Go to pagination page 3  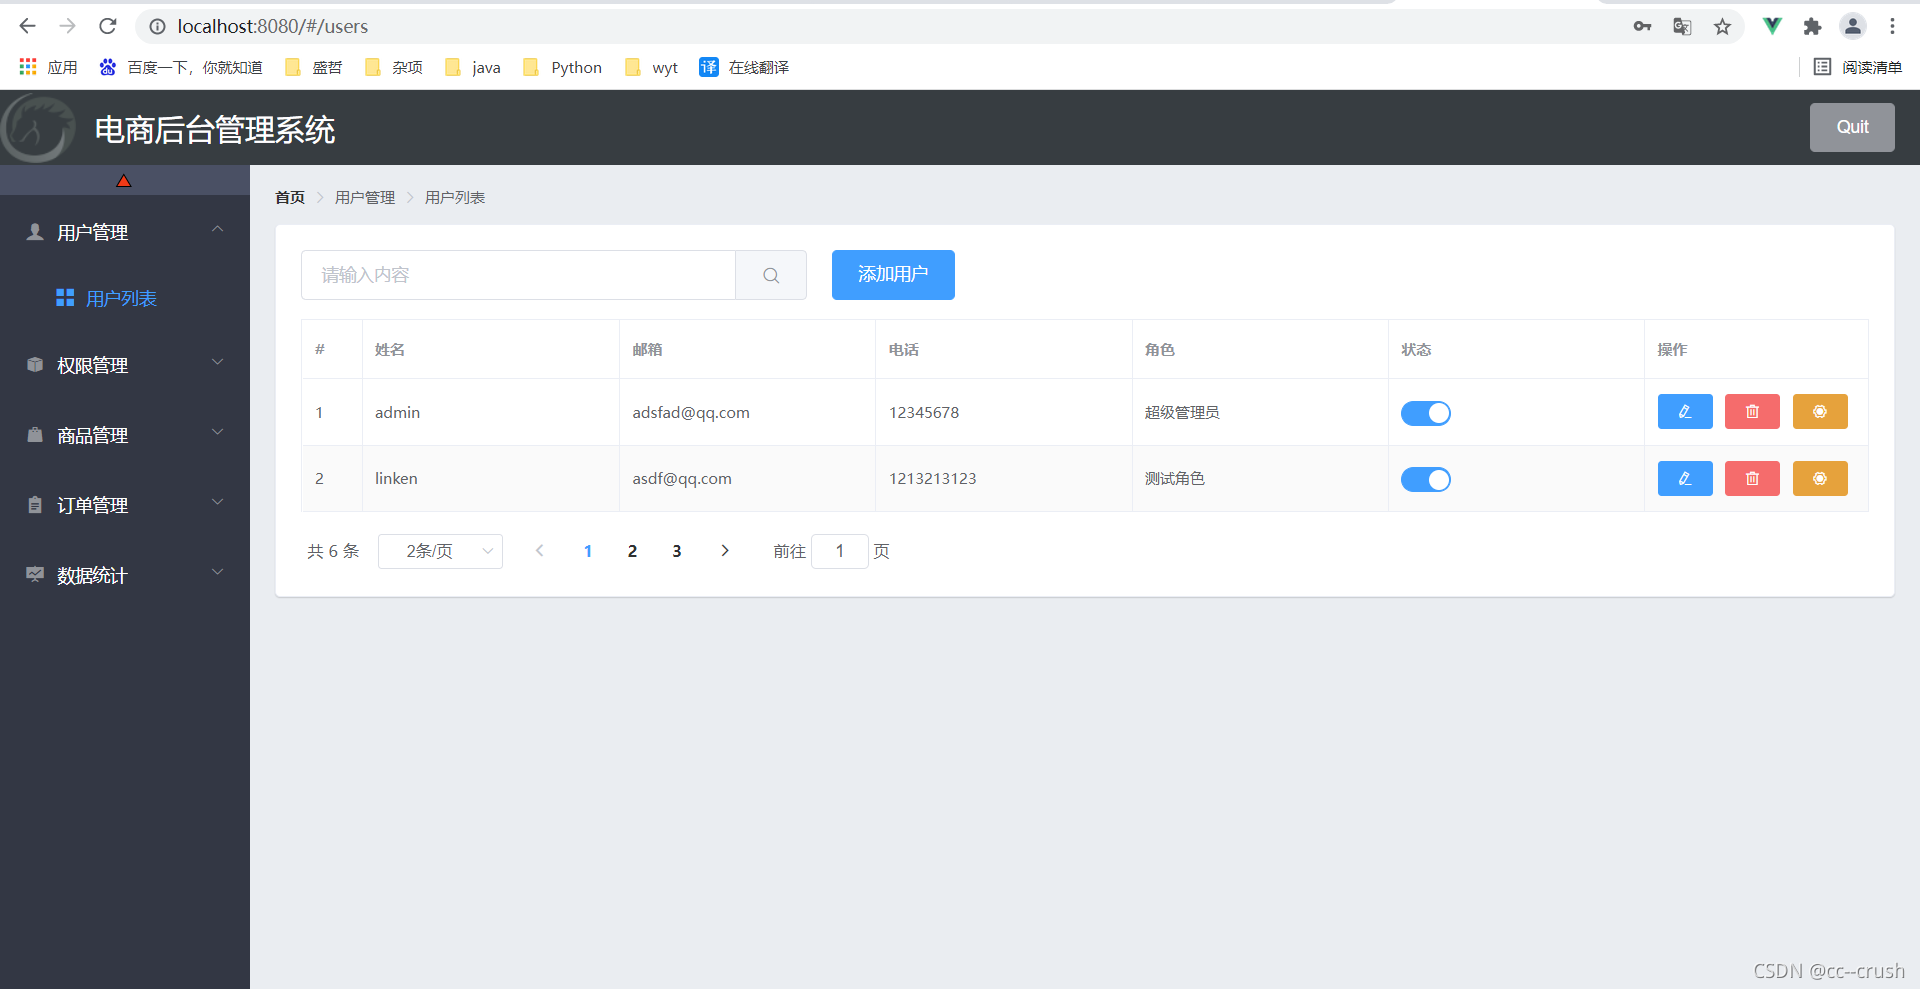click(x=677, y=551)
